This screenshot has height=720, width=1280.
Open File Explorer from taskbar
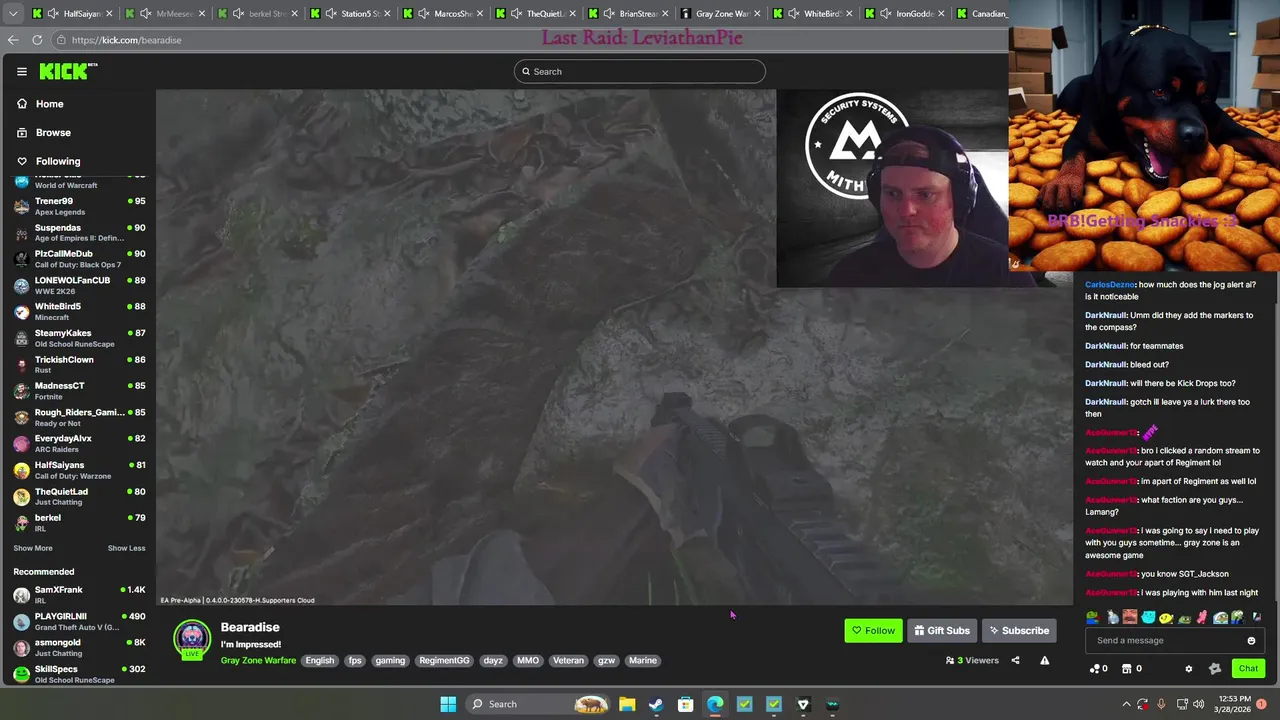point(627,704)
